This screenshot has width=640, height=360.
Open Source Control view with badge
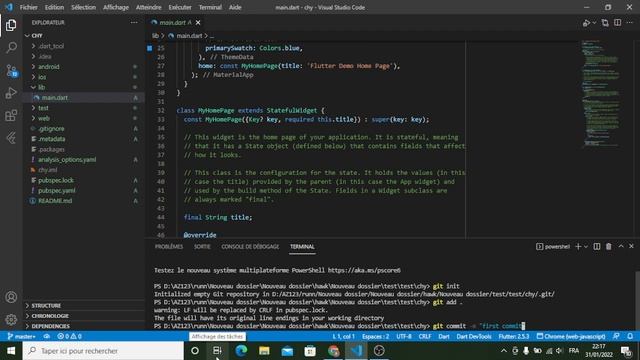[x=11, y=71]
